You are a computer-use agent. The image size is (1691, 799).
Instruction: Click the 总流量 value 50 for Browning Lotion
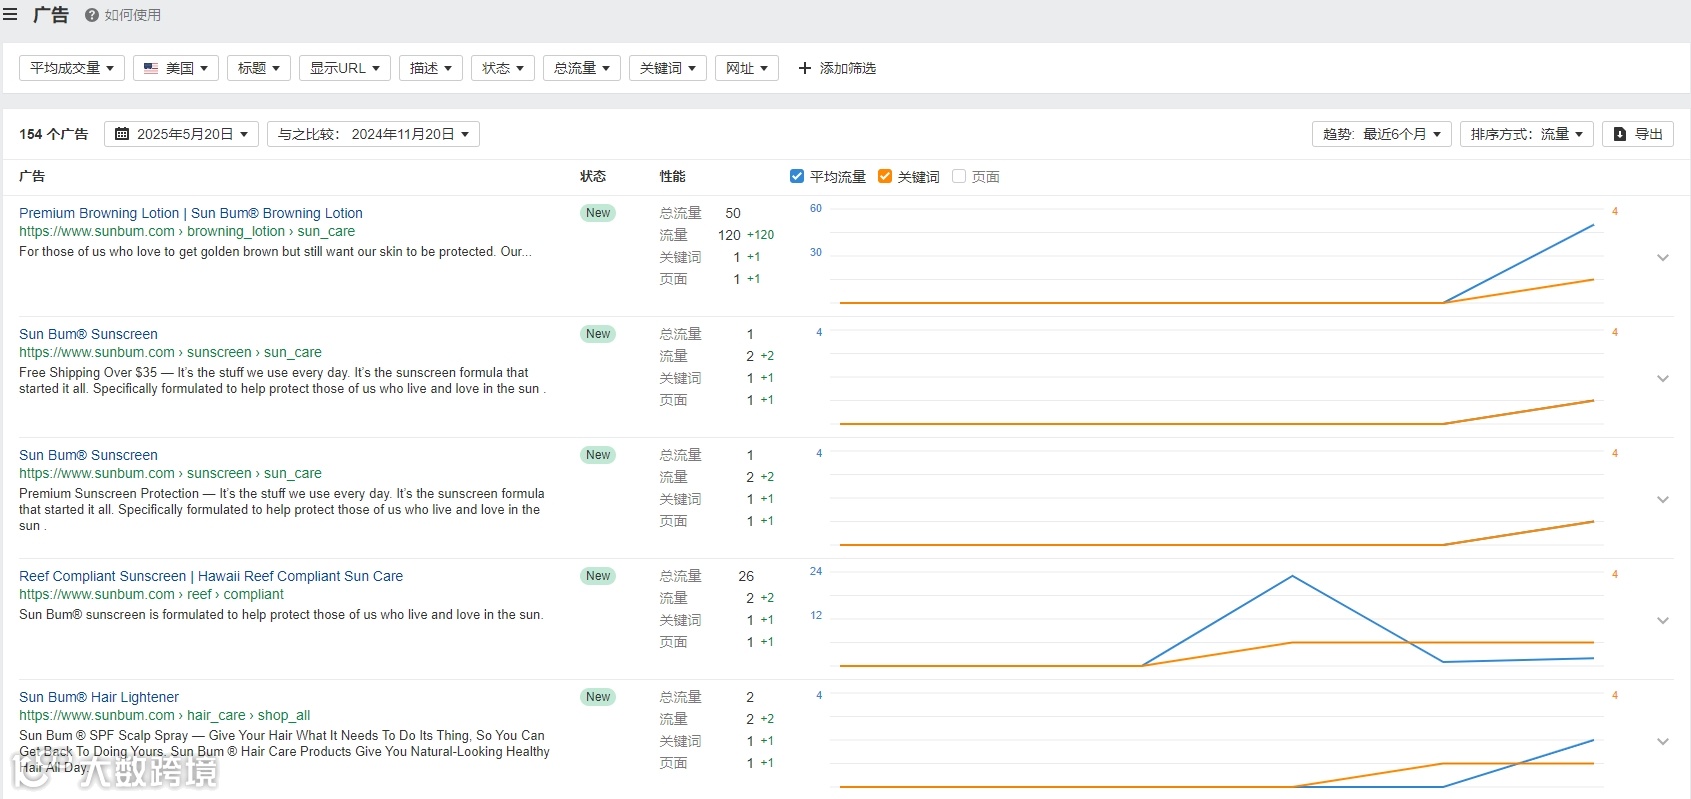(733, 213)
